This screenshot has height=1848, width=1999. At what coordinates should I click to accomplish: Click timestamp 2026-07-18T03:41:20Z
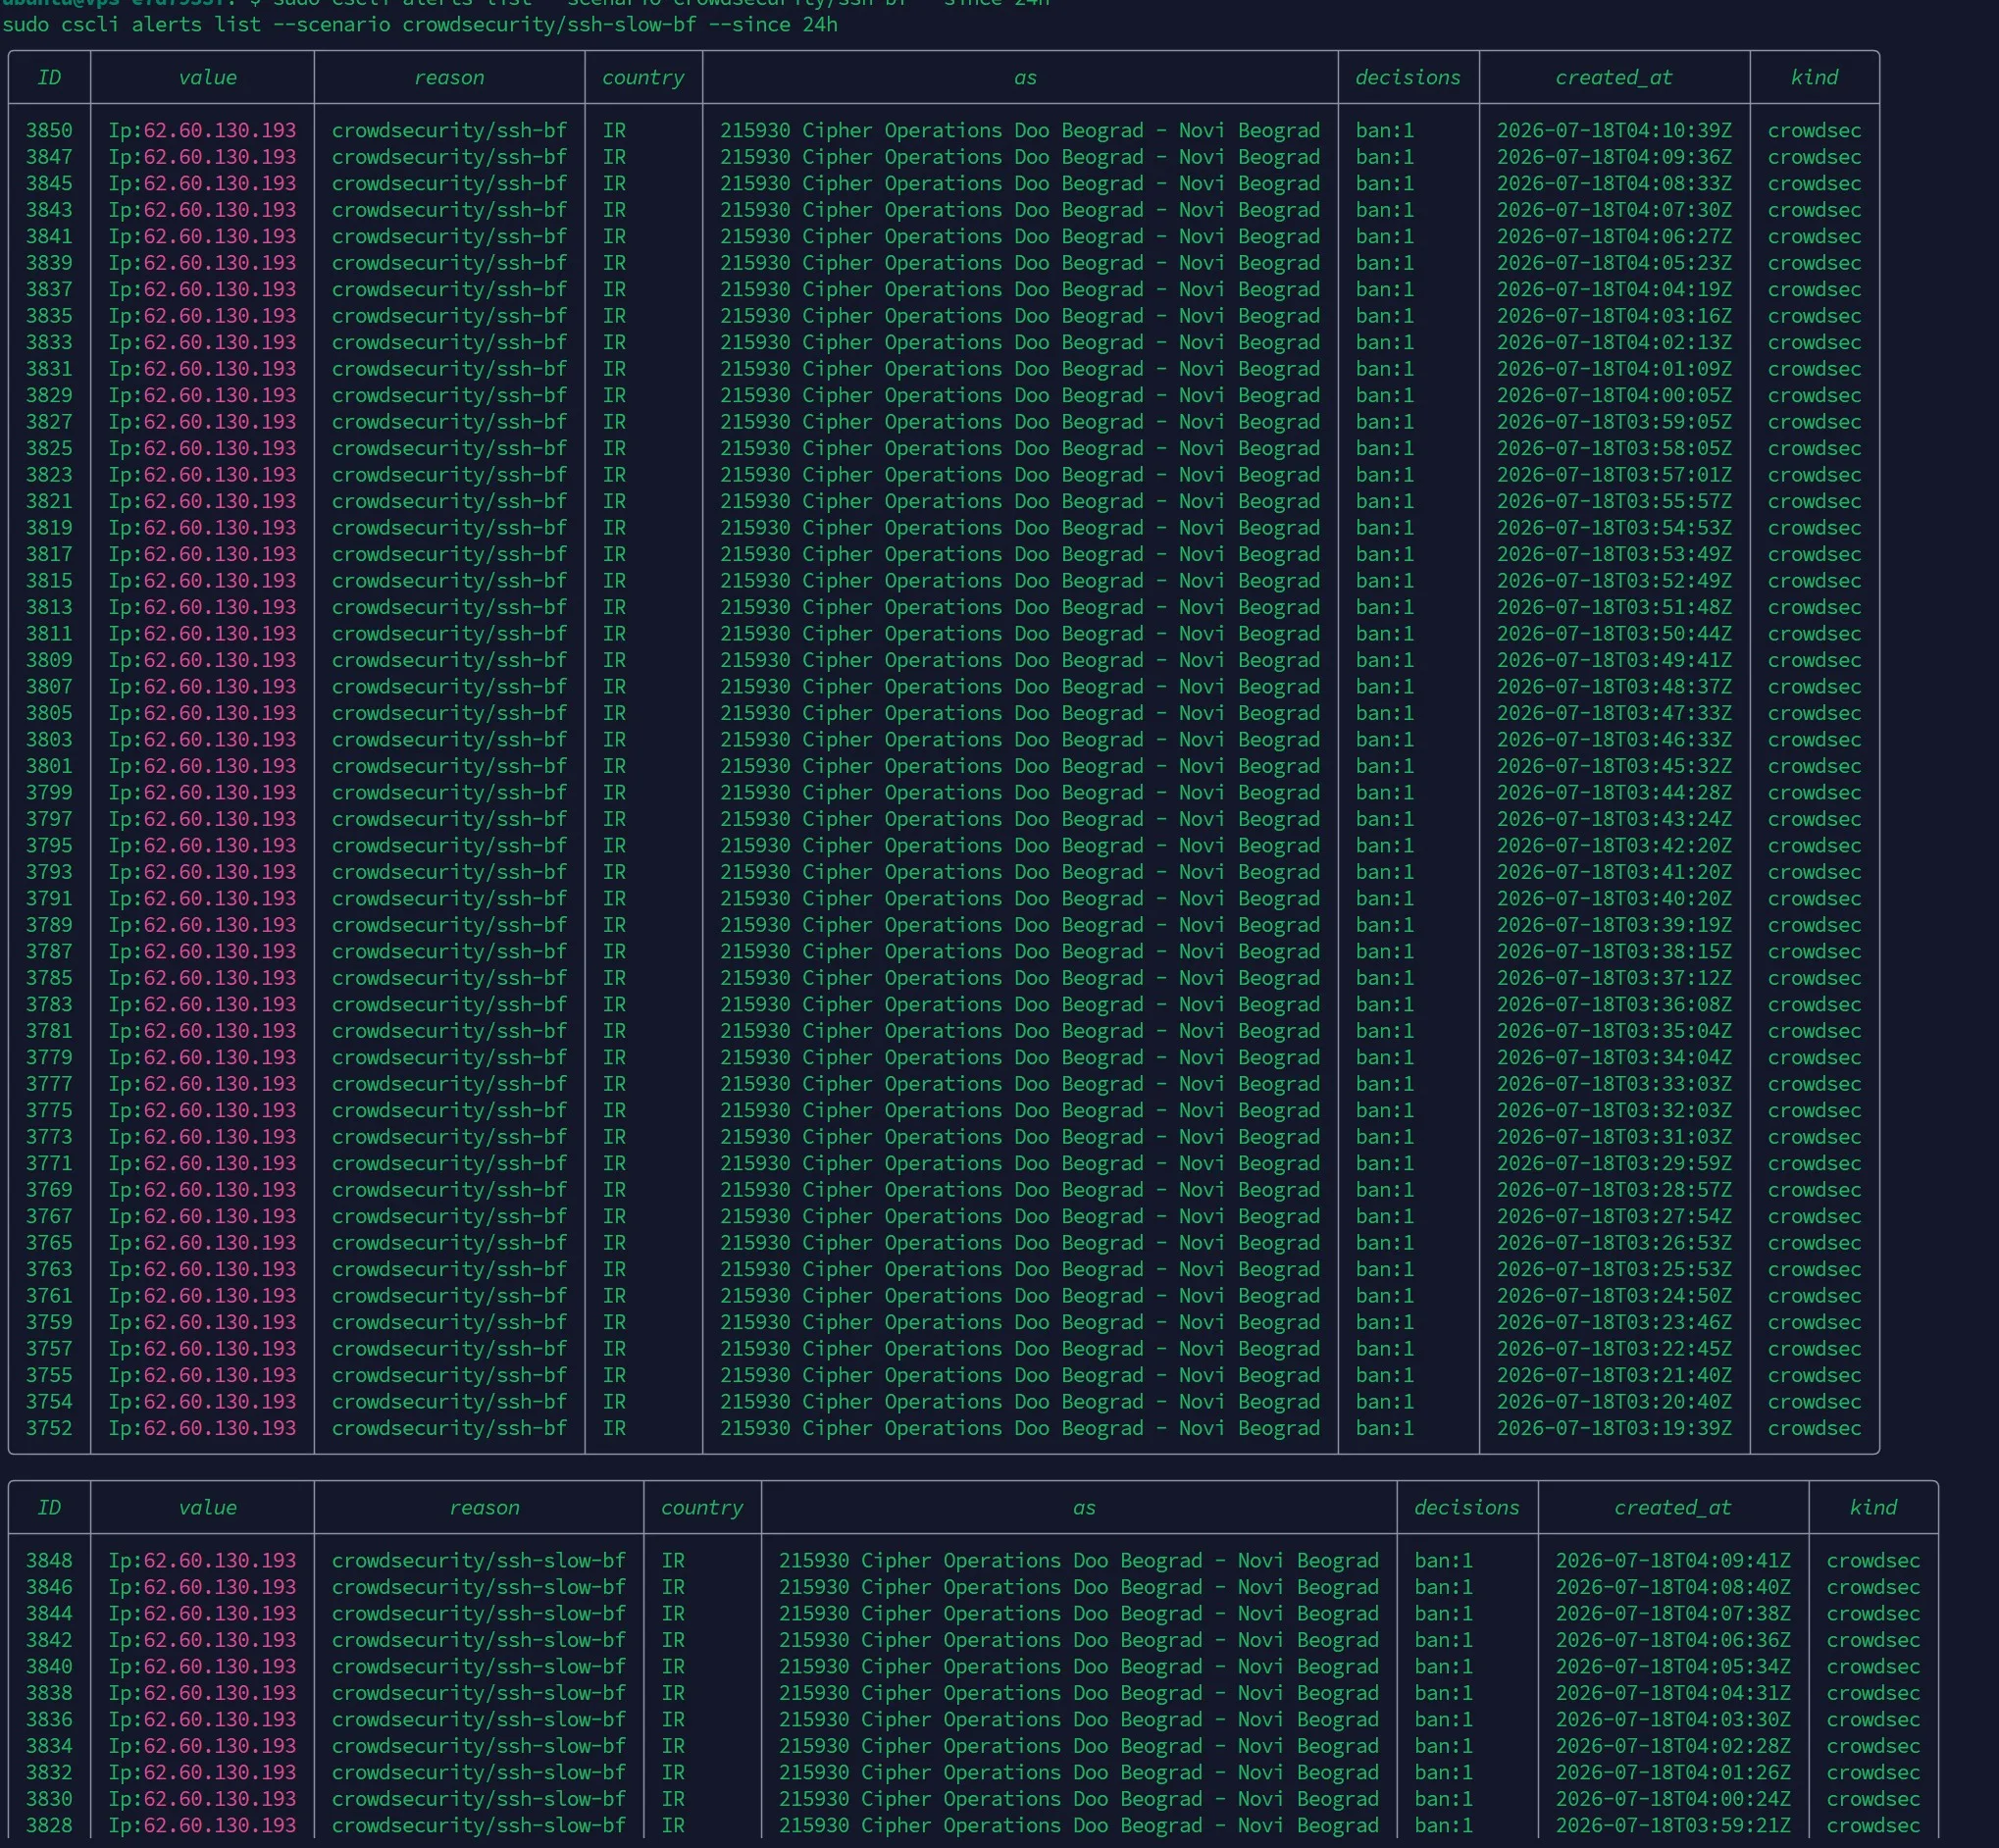pos(1614,872)
